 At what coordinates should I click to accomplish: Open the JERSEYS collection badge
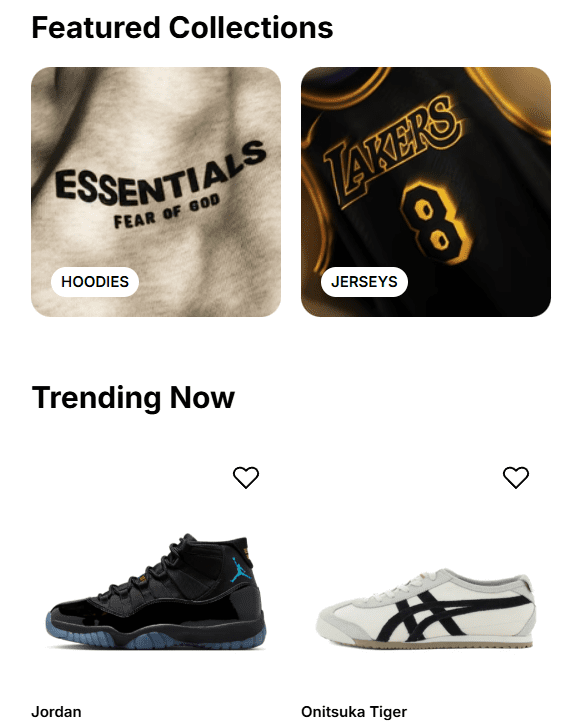click(364, 282)
